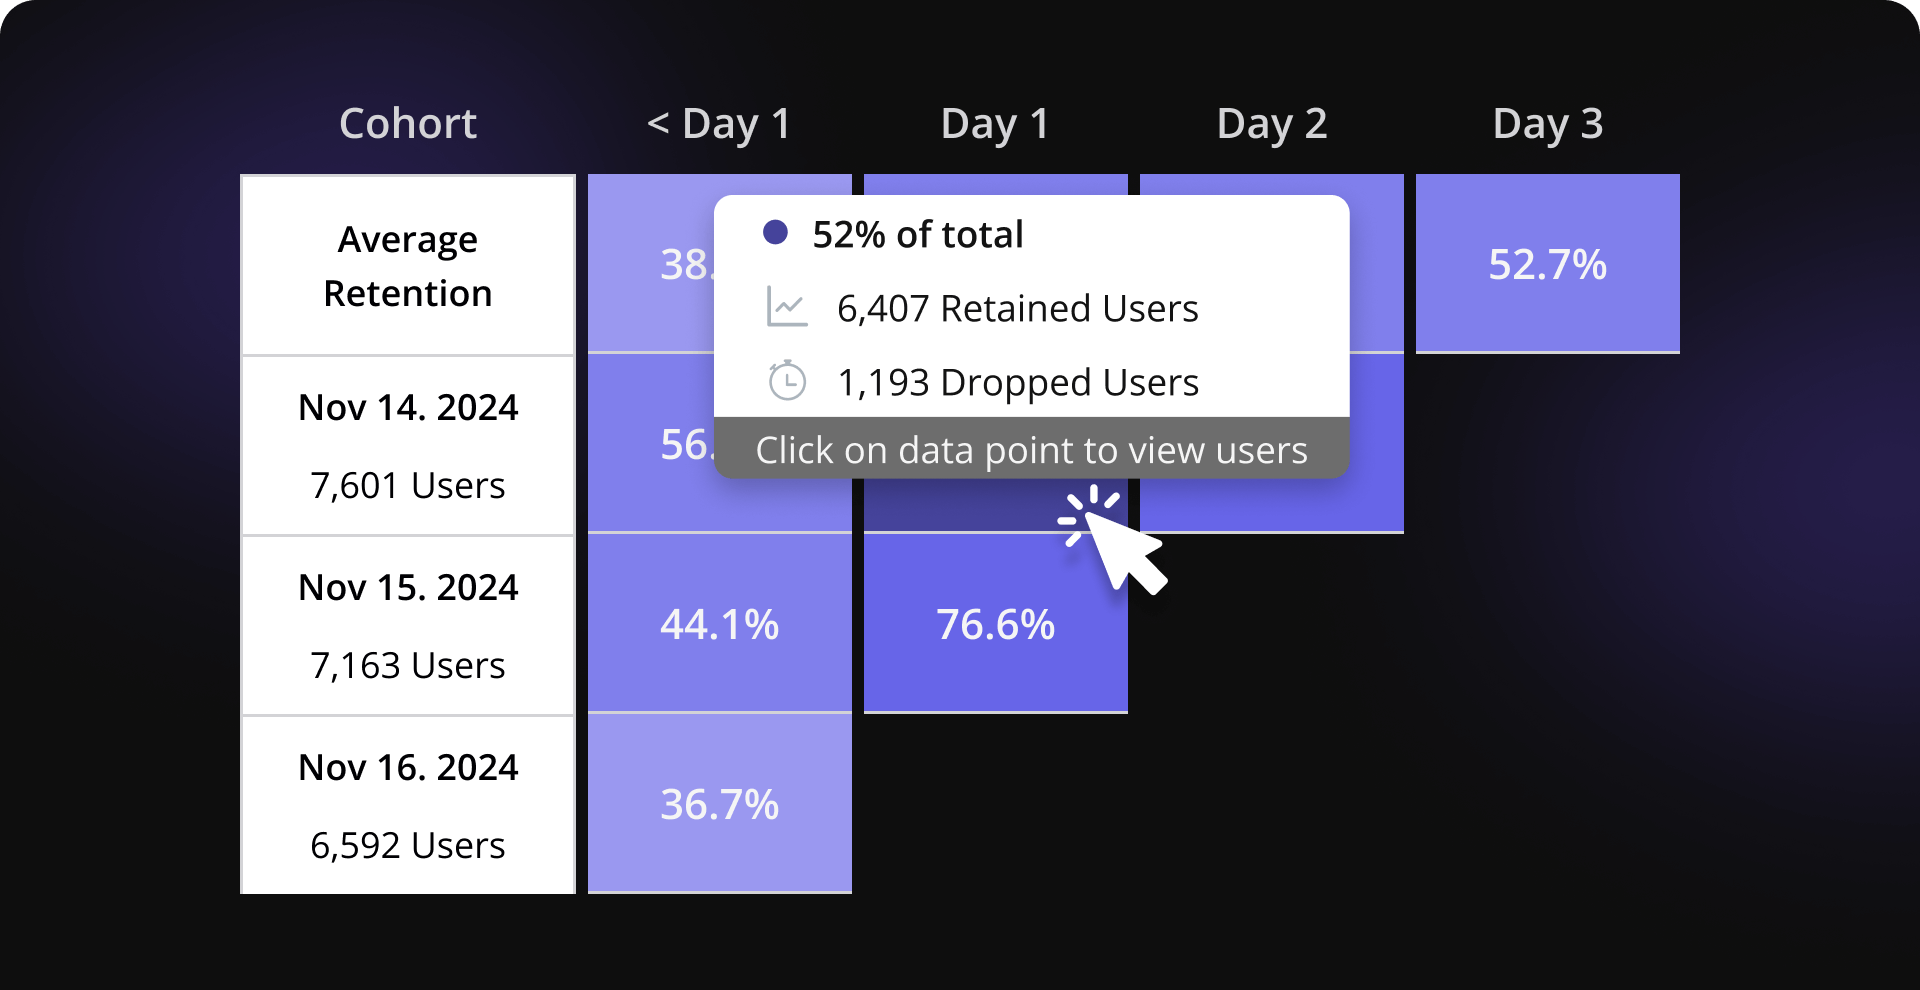Click the 6,407 Retained Users text

pyautogui.click(x=1017, y=308)
